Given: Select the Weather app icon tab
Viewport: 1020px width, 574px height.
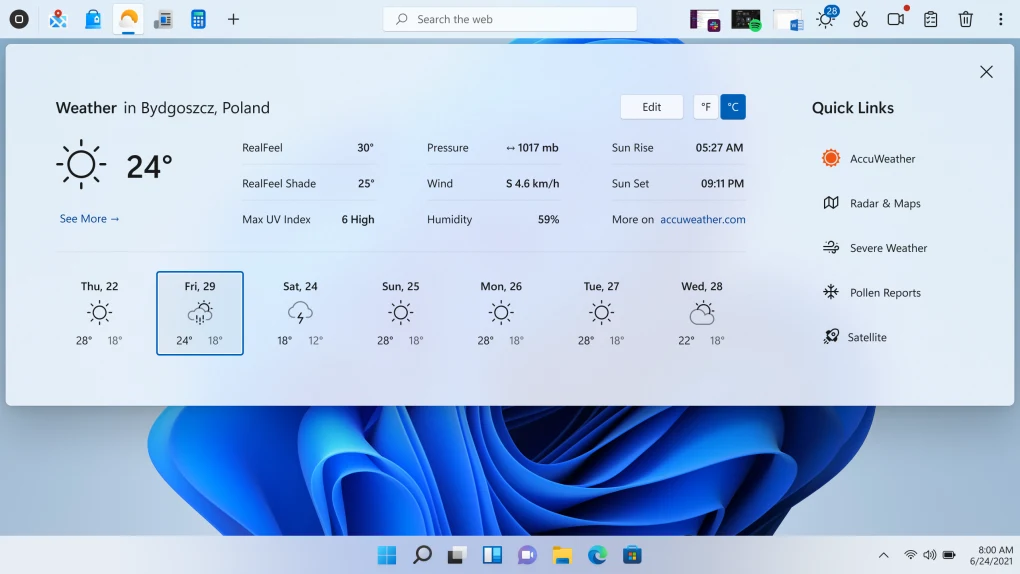Looking at the screenshot, I should [x=128, y=19].
